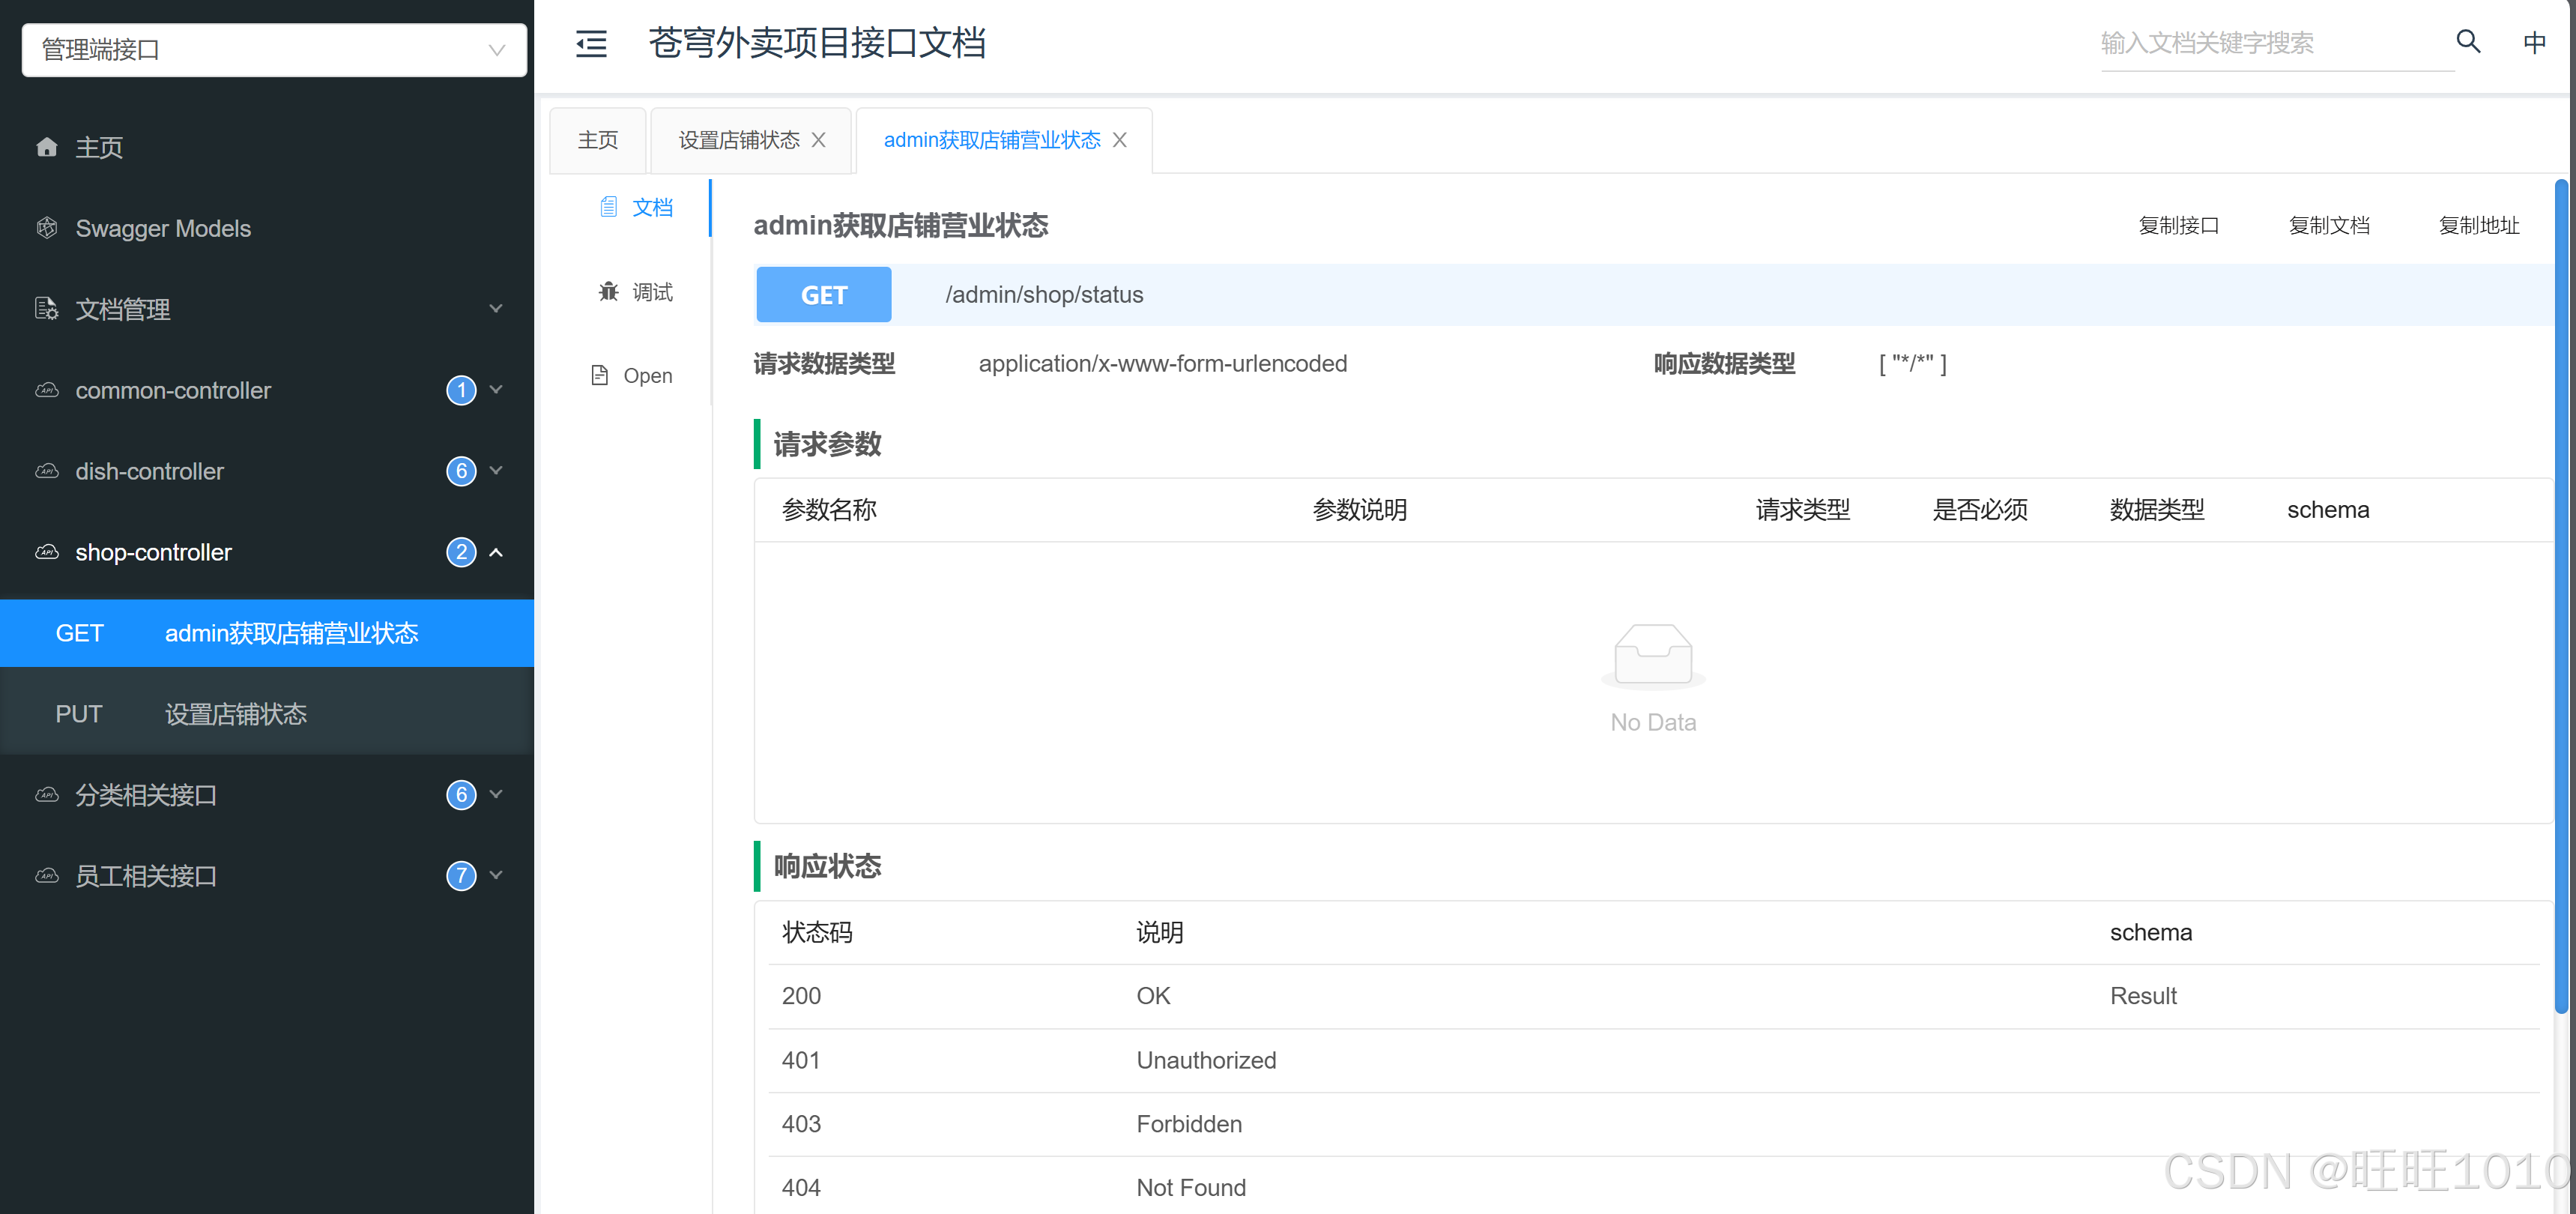Expand the 文档管理 menu
The height and width of the screenshot is (1214, 2576).
click(495, 309)
